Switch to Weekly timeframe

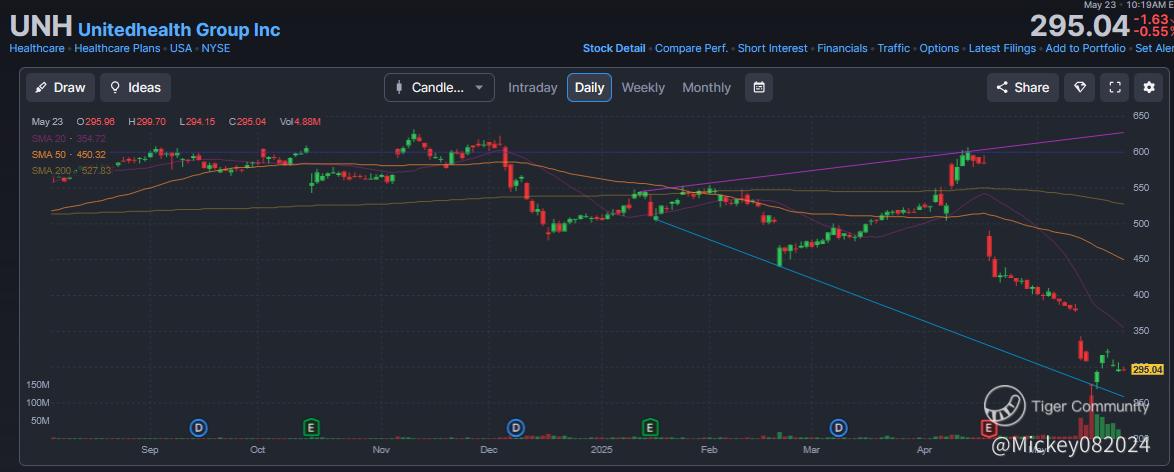click(642, 88)
